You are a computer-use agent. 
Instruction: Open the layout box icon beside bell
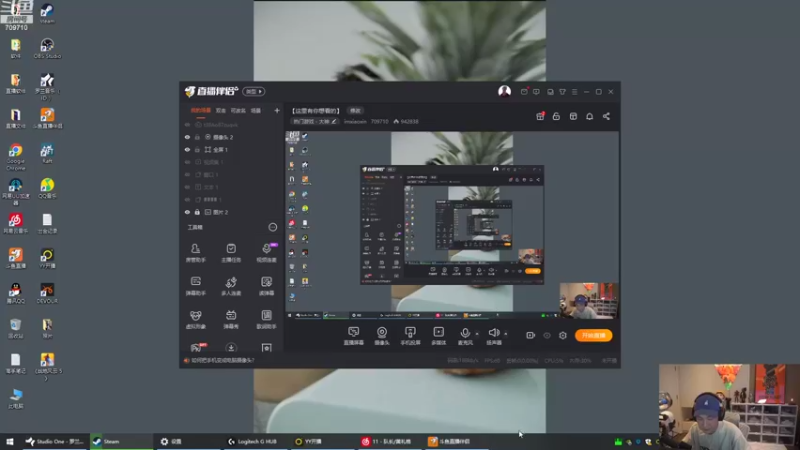point(573,116)
